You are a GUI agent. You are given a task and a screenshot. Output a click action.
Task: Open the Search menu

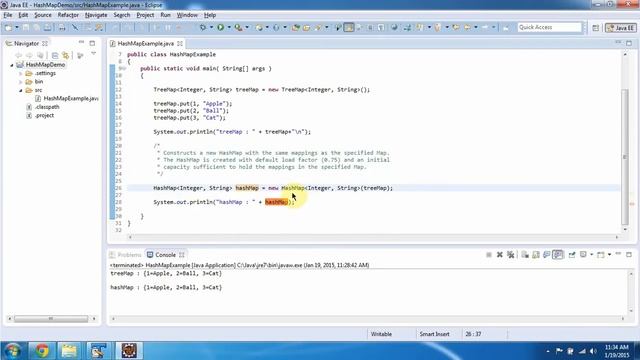tap(122, 15)
